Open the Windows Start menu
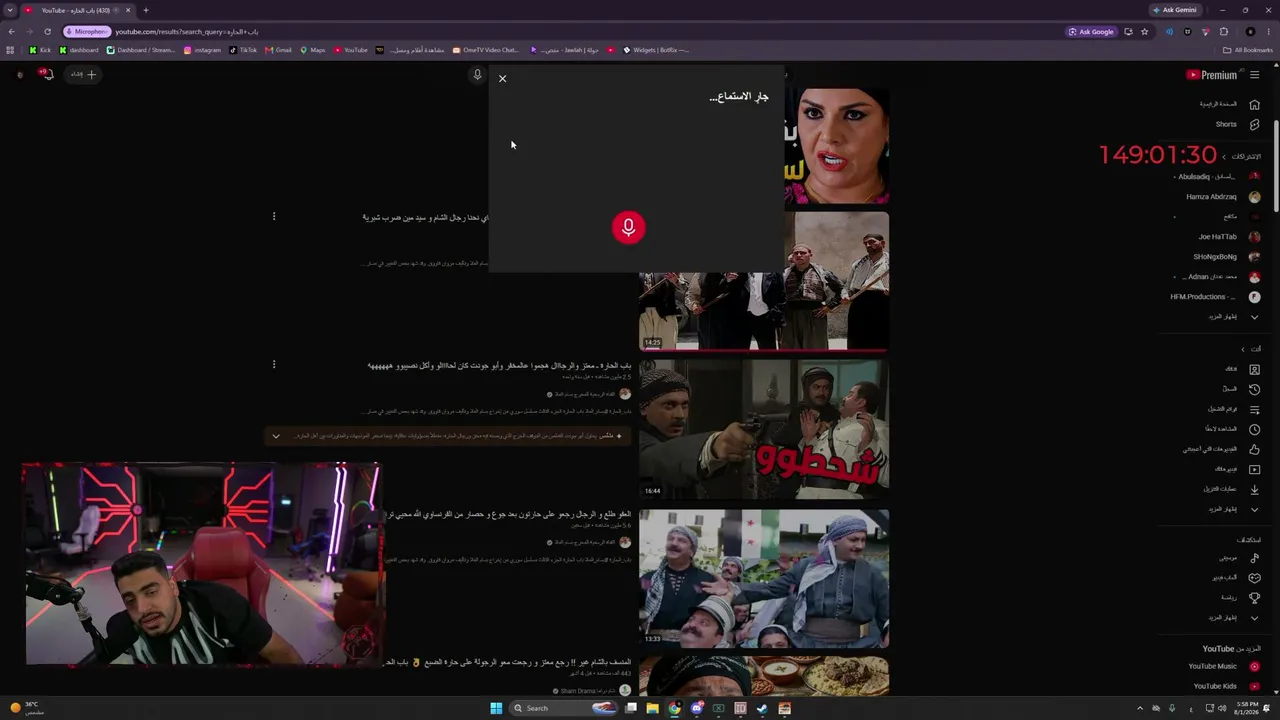Image resolution: width=1280 pixels, height=720 pixels. (496, 708)
